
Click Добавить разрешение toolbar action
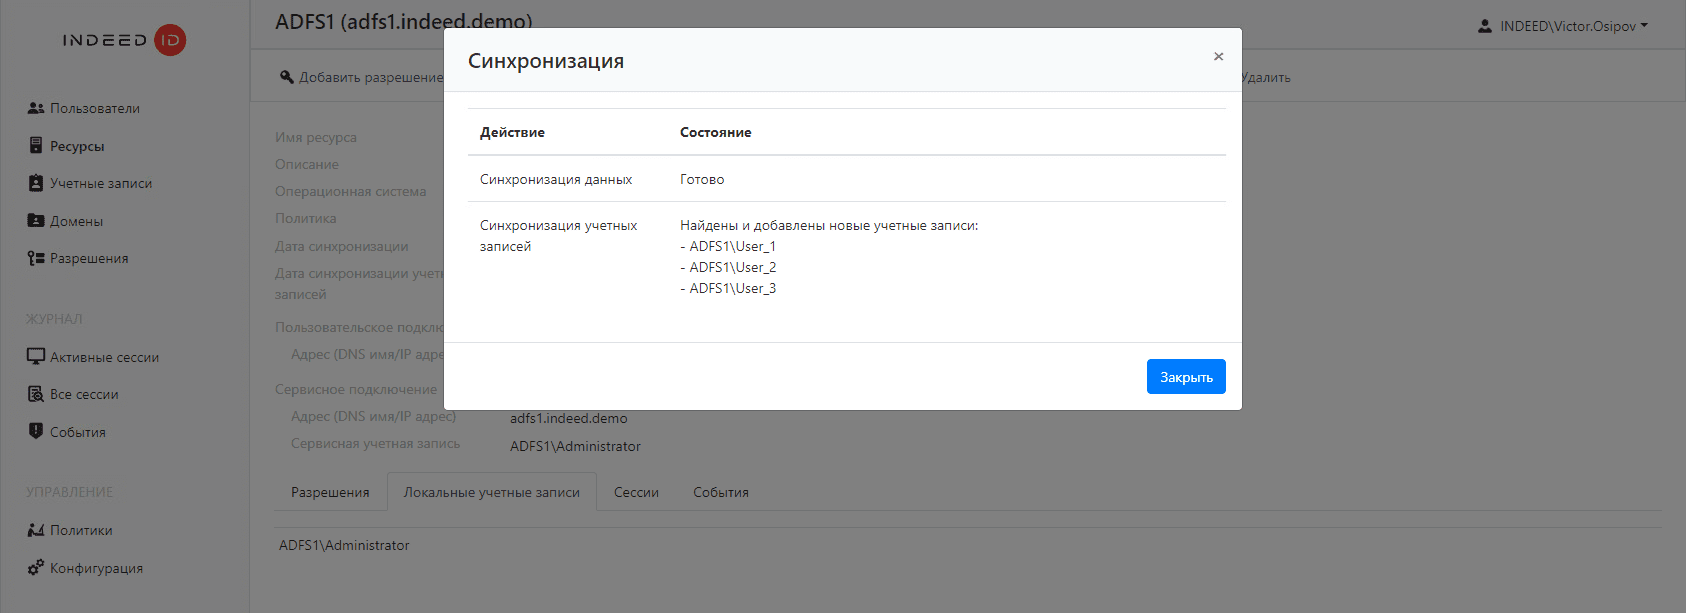[361, 77]
